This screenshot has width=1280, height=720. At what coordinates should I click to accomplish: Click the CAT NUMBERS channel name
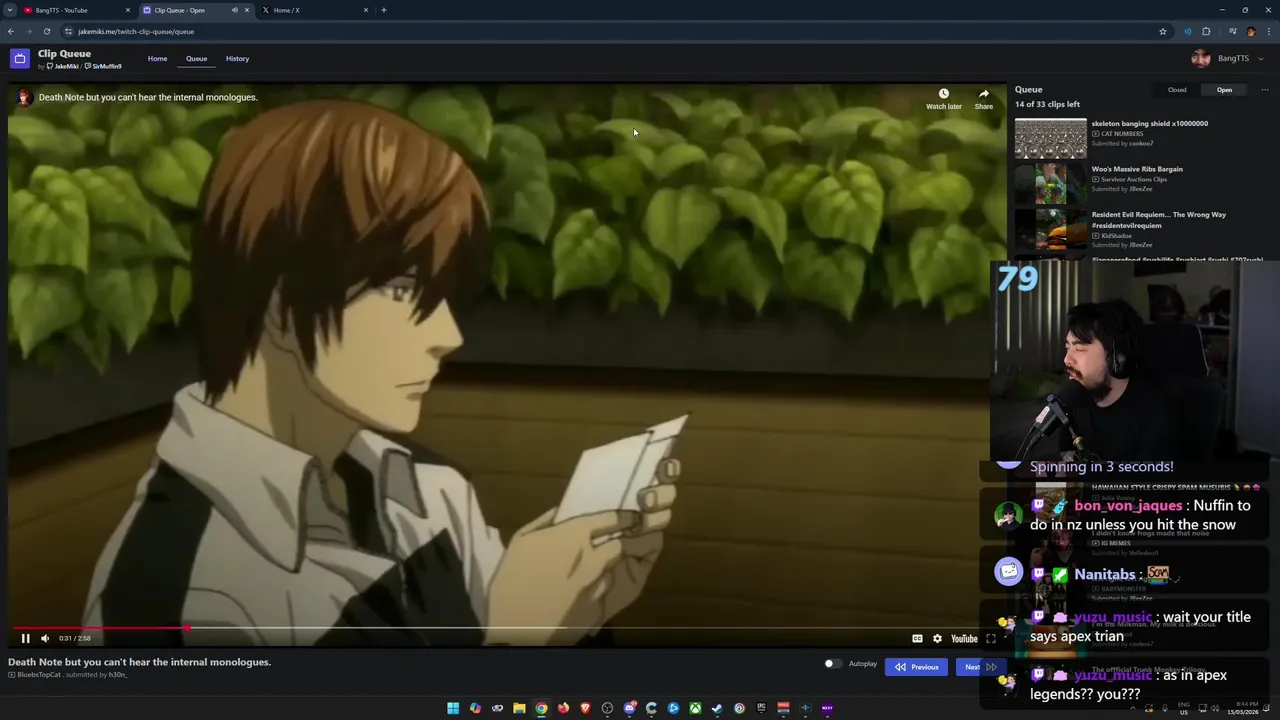(1122, 134)
